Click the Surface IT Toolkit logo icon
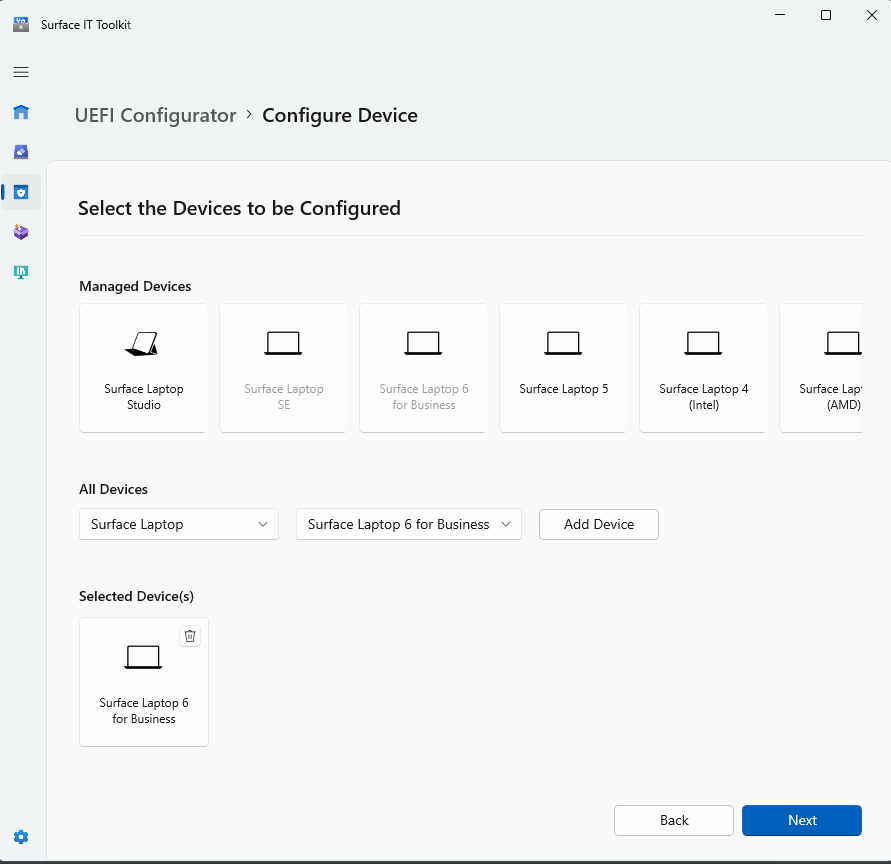 [x=21, y=24]
